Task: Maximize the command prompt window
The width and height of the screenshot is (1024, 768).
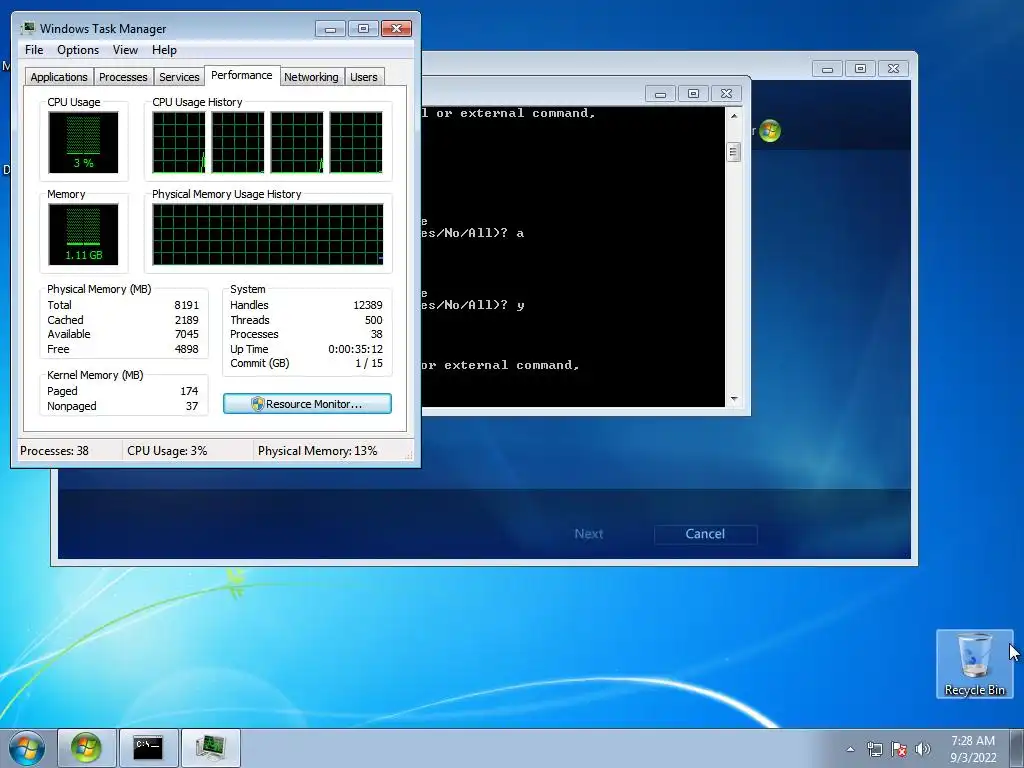Action: tap(694, 94)
